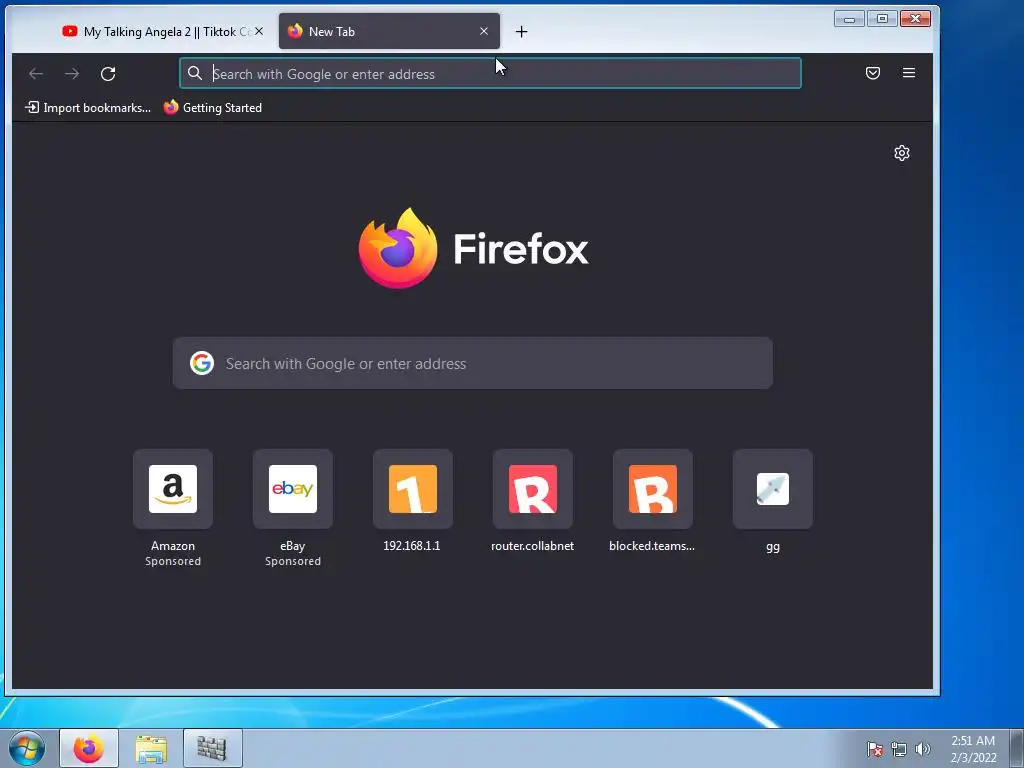Screen dimensions: 1024x768
Task: Open the Windows Start orb
Action: (27, 748)
